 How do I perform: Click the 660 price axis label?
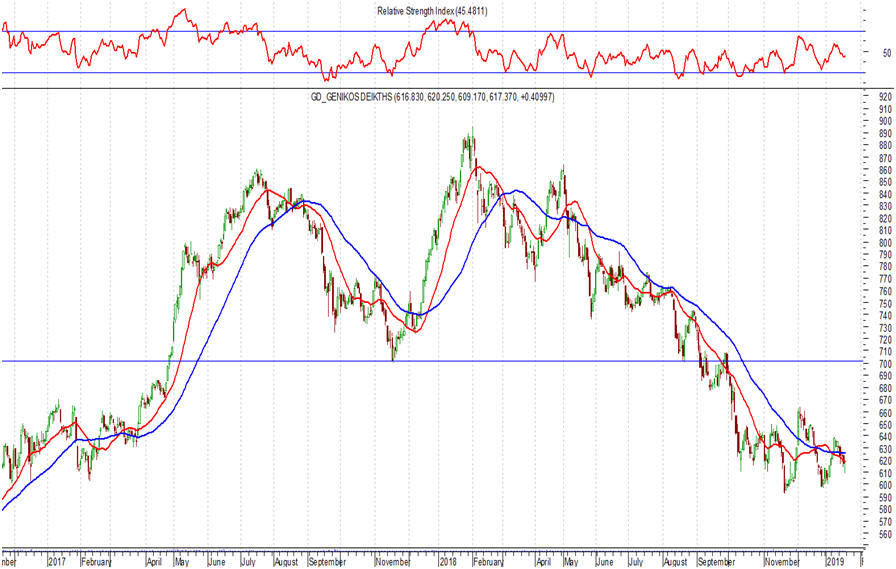point(885,413)
